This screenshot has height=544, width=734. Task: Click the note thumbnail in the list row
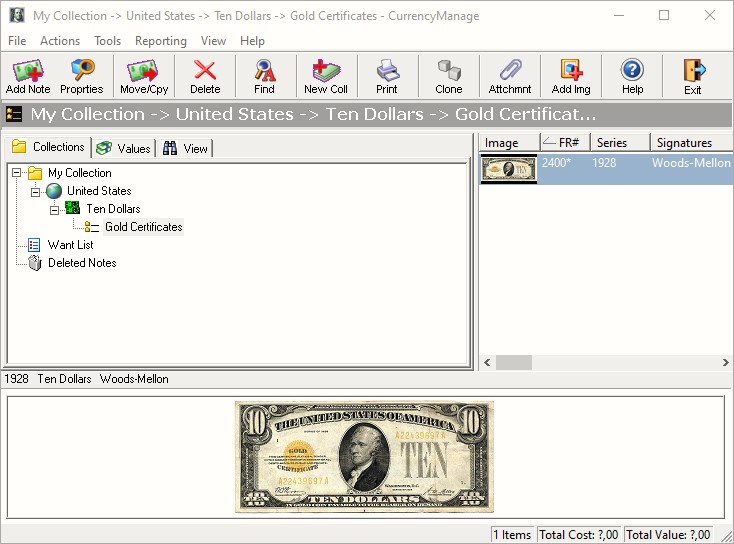pos(509,169)
